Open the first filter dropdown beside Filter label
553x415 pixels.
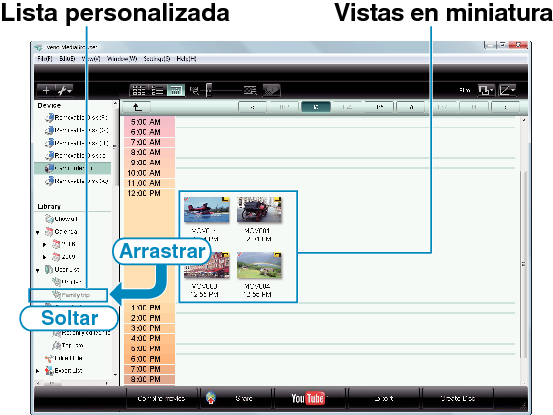pyautogui.click(x=486, y=90)
